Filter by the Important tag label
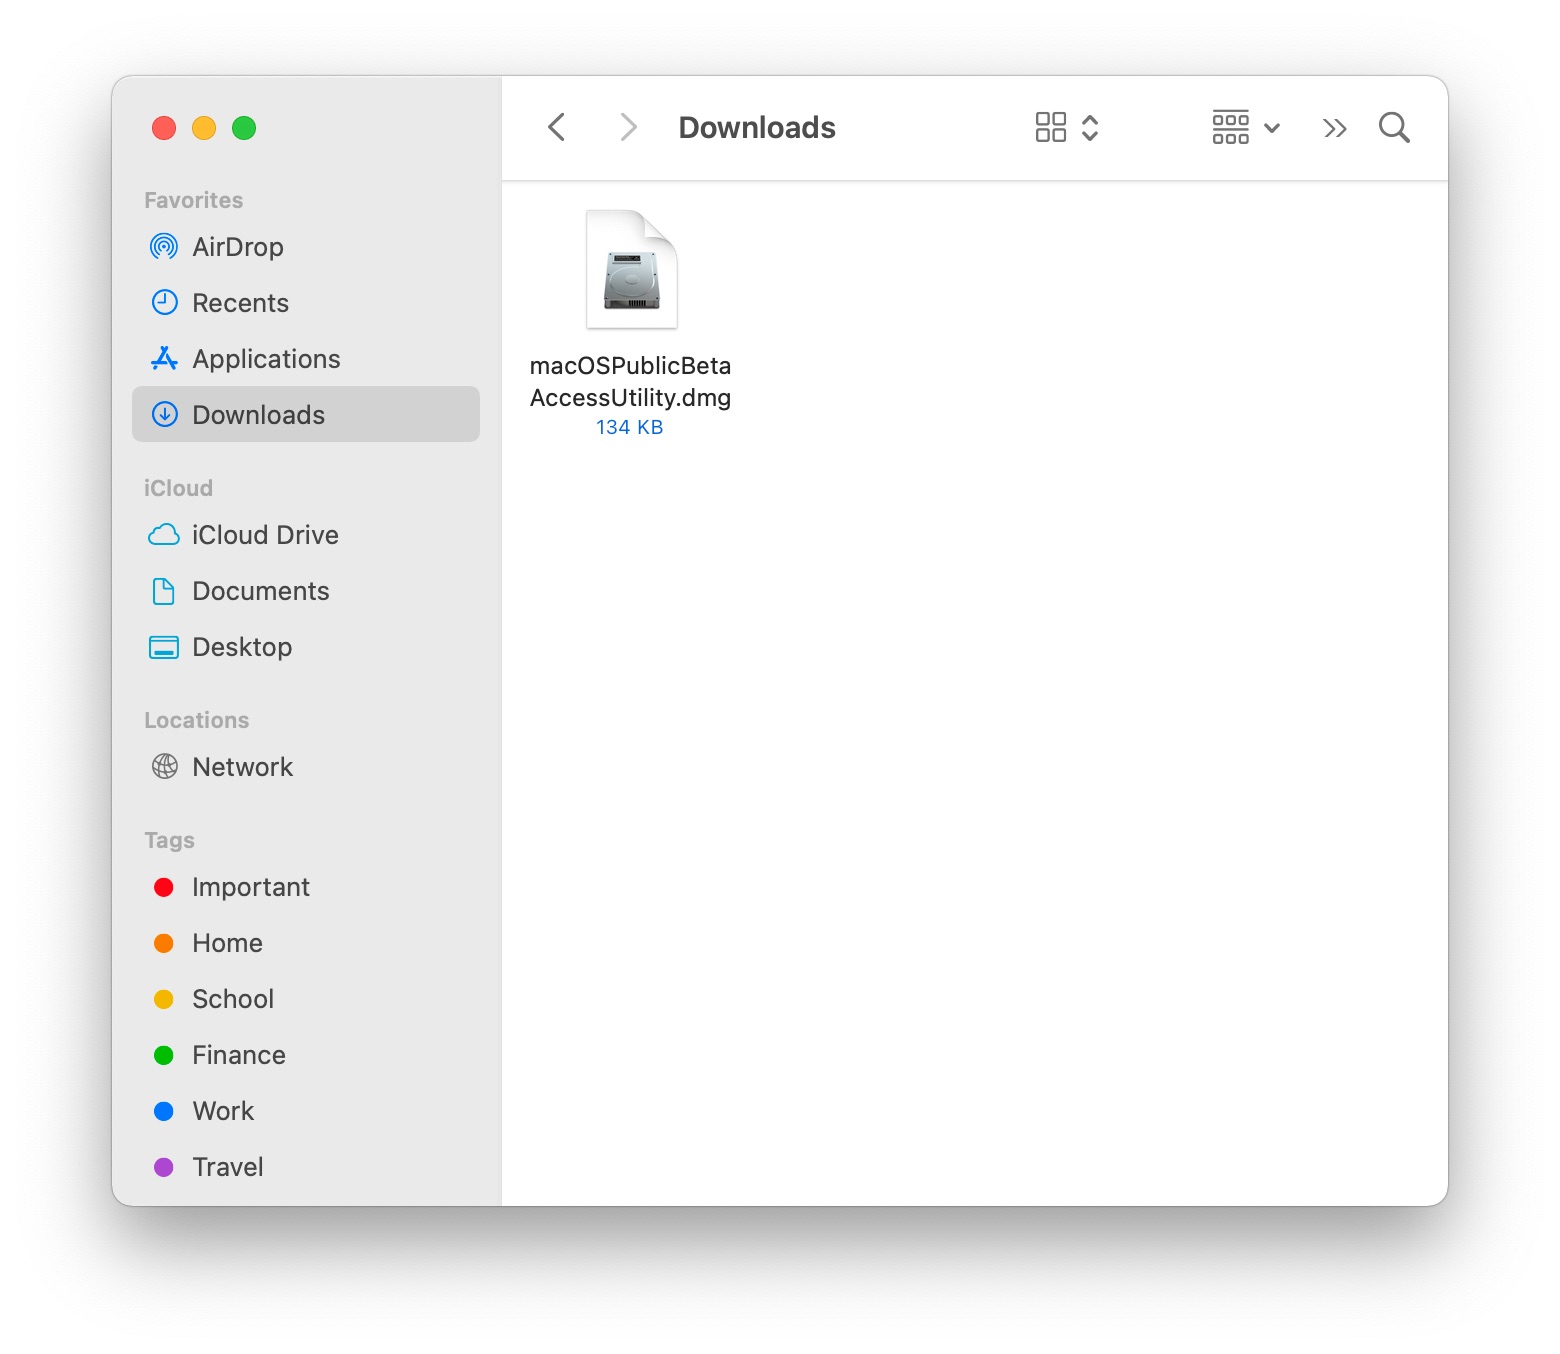 [251, 887]
